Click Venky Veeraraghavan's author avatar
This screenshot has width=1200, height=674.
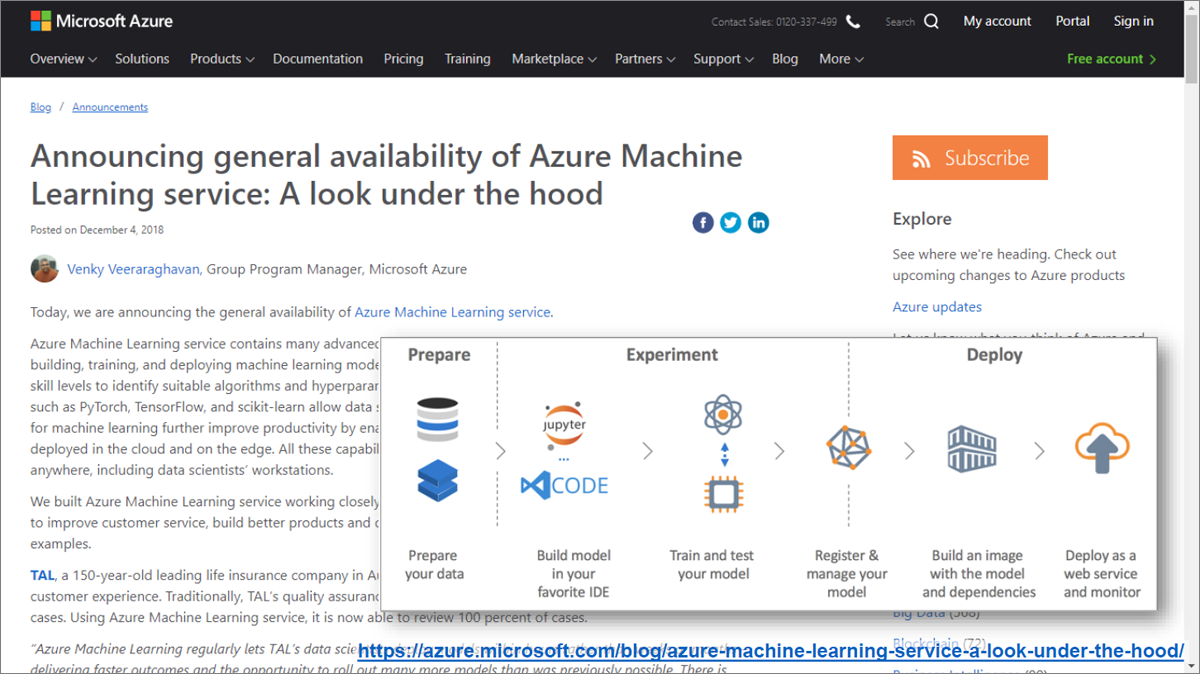45,269
